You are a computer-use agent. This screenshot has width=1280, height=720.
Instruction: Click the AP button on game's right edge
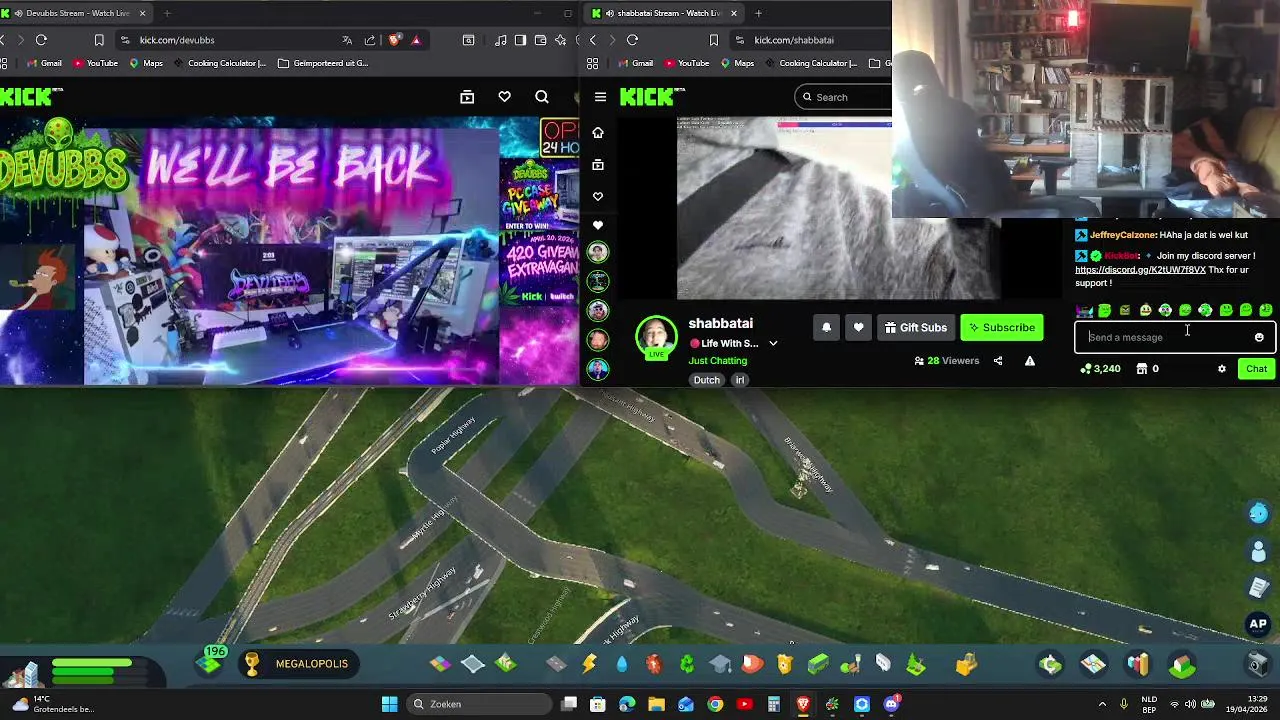1258,624
